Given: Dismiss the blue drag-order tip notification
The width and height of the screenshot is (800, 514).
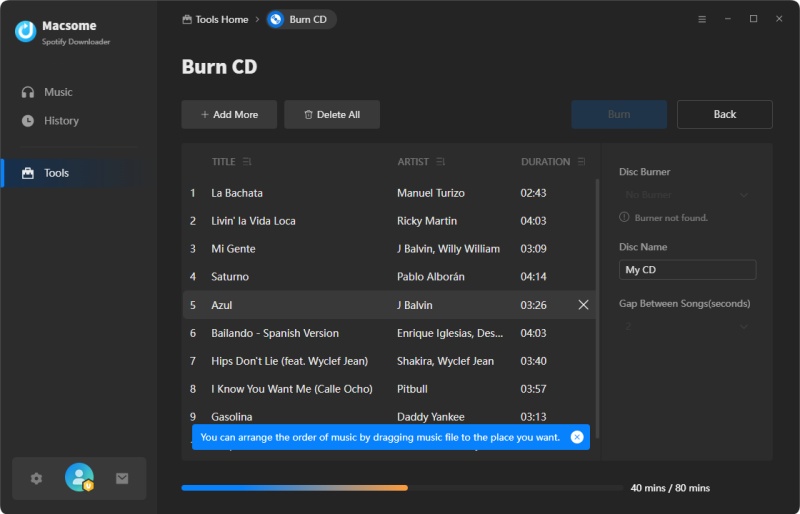Looking at the screenshot, I should [x=577, y=437].
